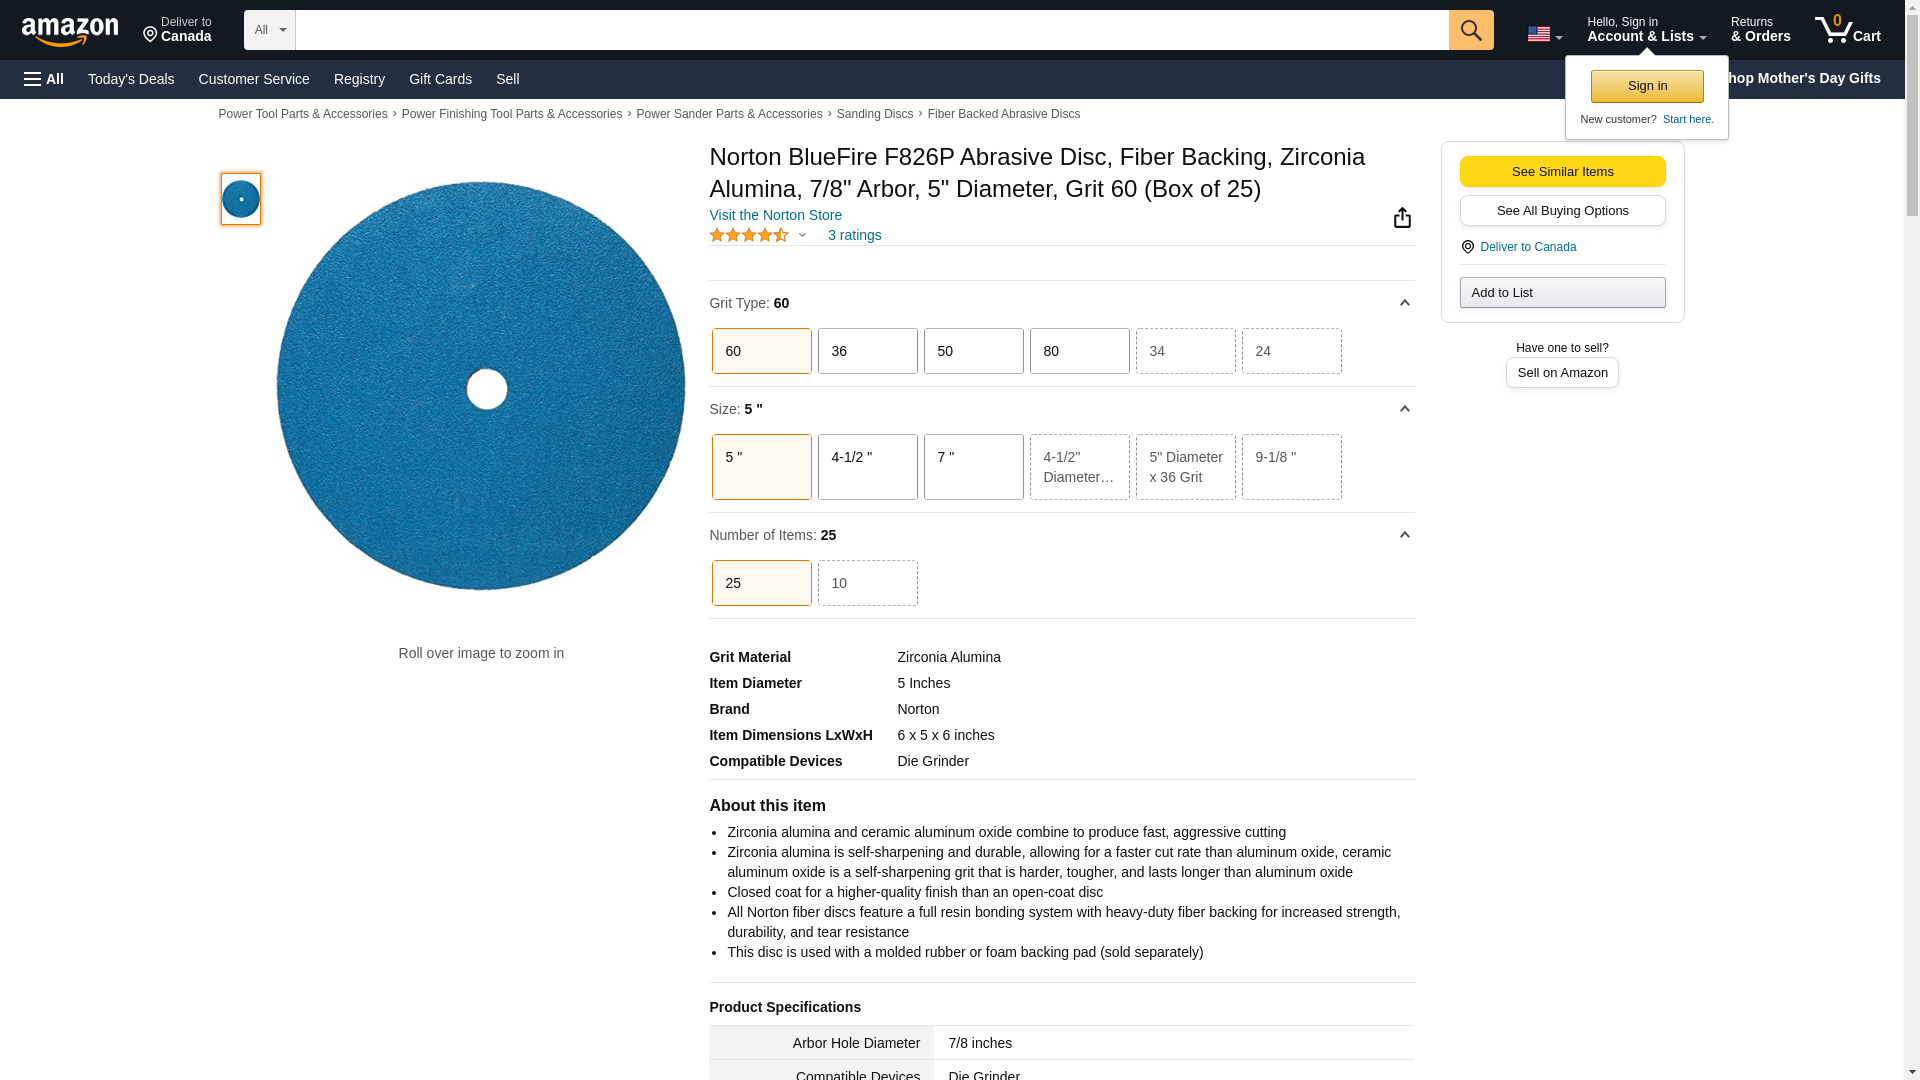
Task: Choose grit type 80 option
Action: (1079, 351)
